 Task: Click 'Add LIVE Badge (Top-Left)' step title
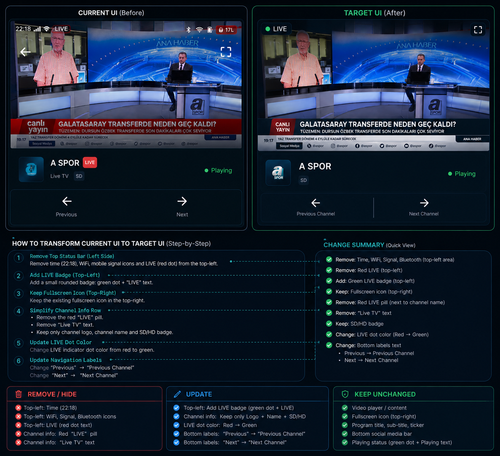(65, 275)
